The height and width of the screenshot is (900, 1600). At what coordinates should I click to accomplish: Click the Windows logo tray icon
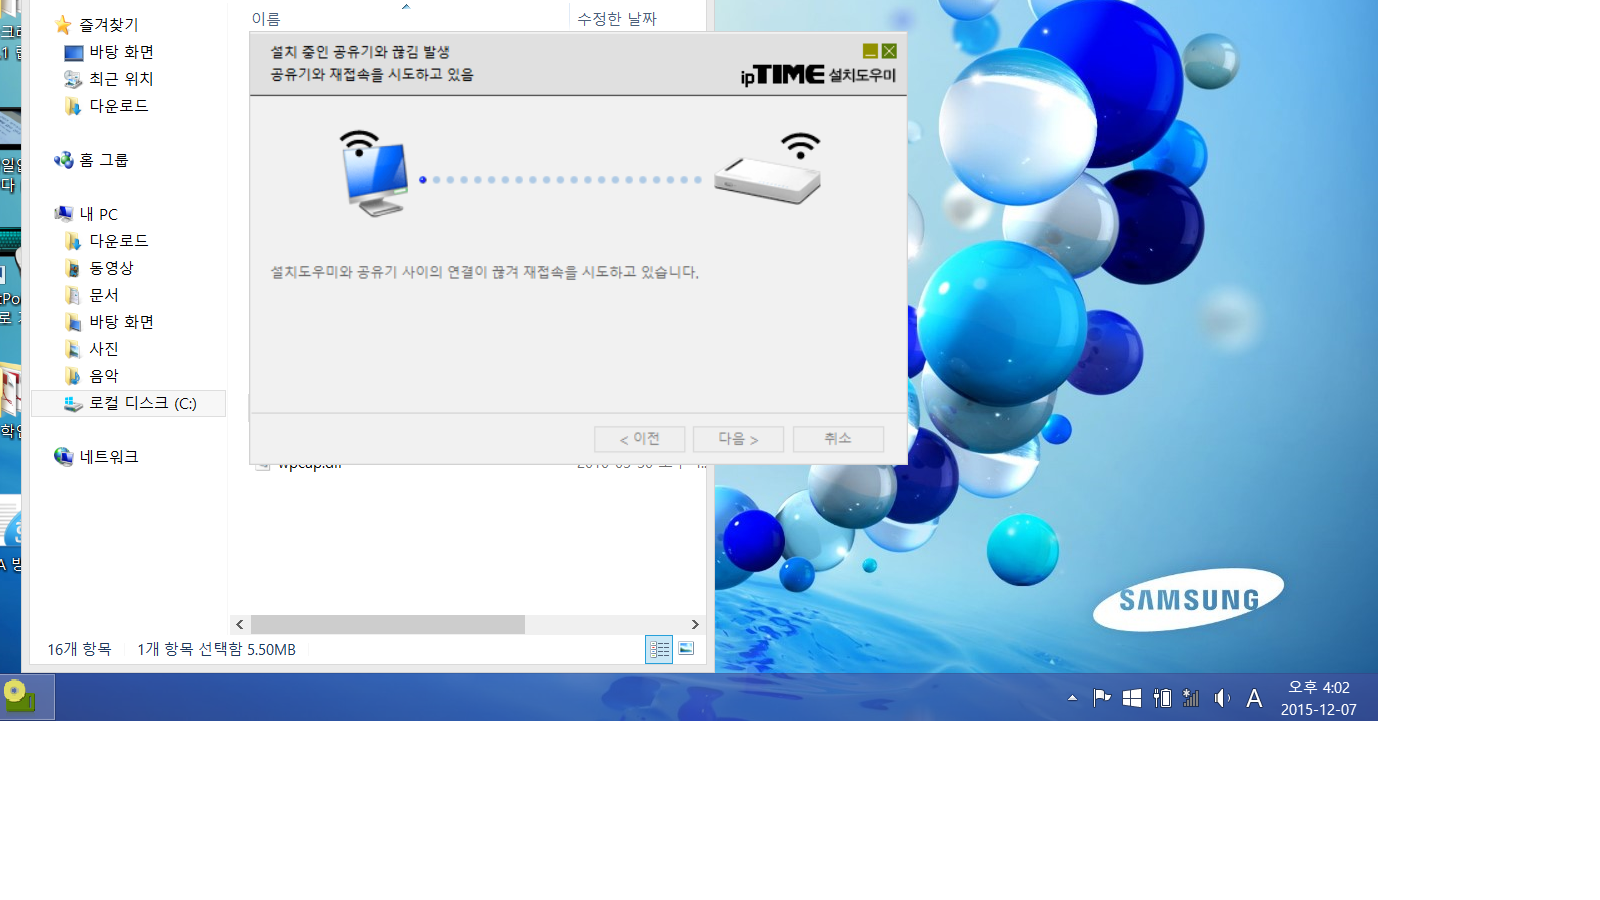1132,698
